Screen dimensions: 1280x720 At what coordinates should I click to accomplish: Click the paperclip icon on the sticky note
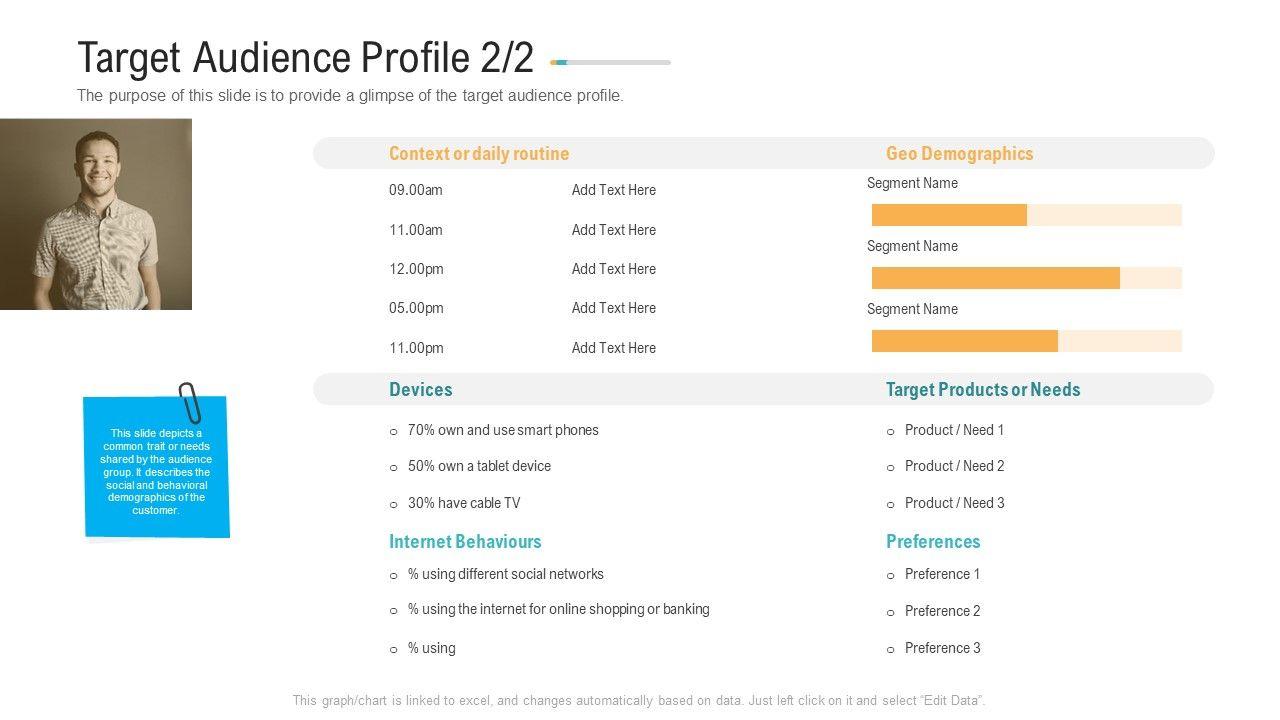[189, 402]
